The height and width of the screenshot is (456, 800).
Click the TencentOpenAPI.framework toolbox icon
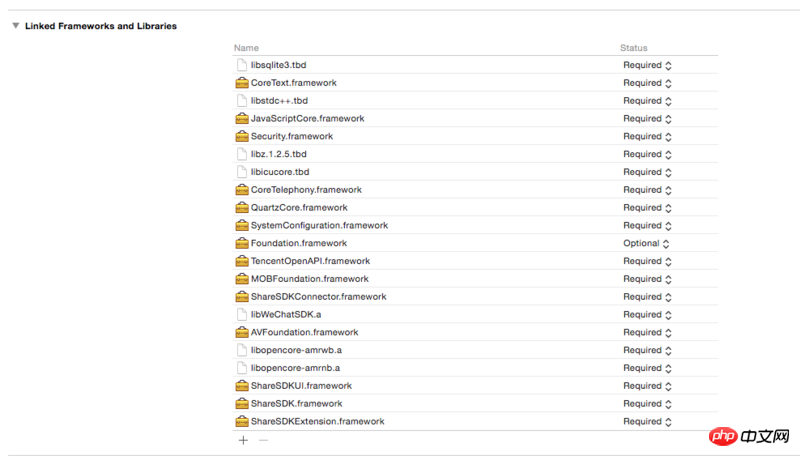click(x=242, y=261)
